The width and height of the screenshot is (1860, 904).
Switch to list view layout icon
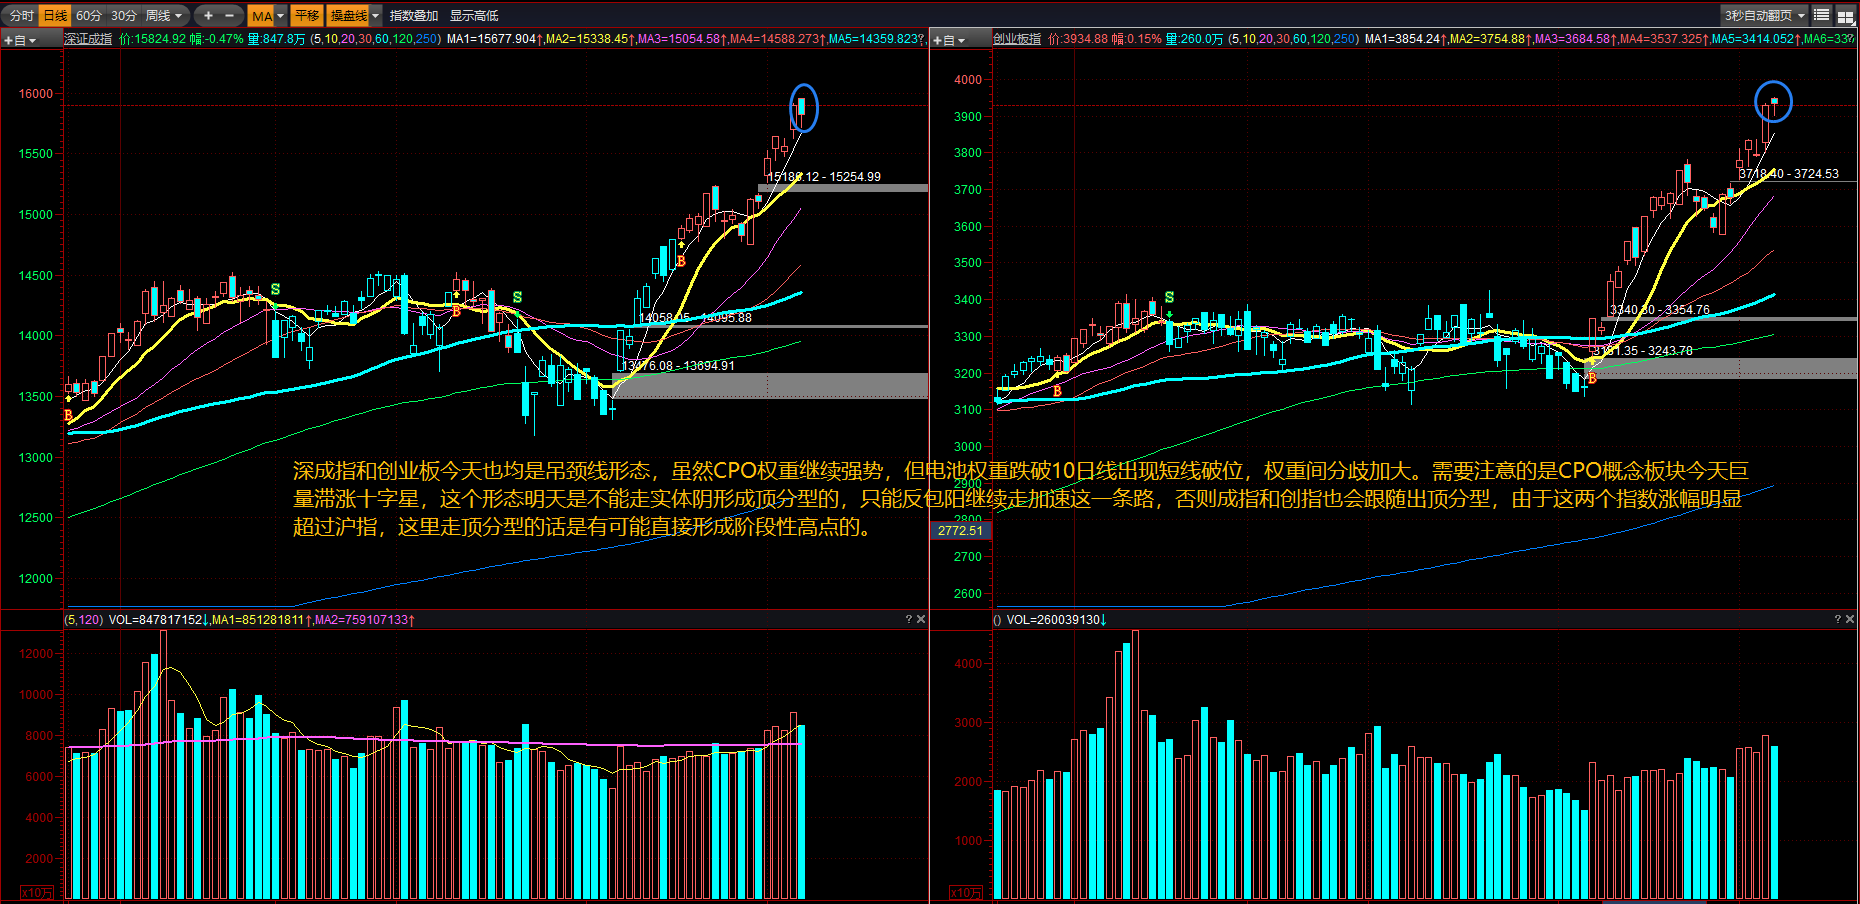point(1822,15)
